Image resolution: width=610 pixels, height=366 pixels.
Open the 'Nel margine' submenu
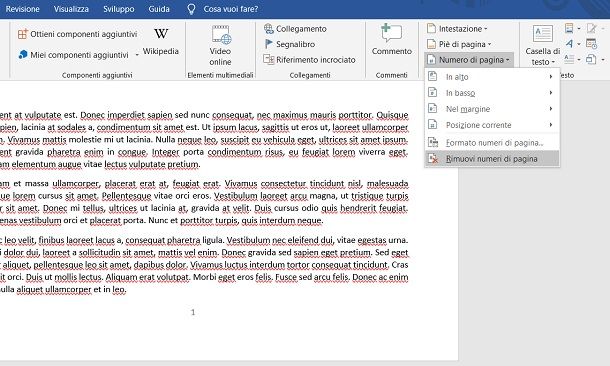click(492, 109)
